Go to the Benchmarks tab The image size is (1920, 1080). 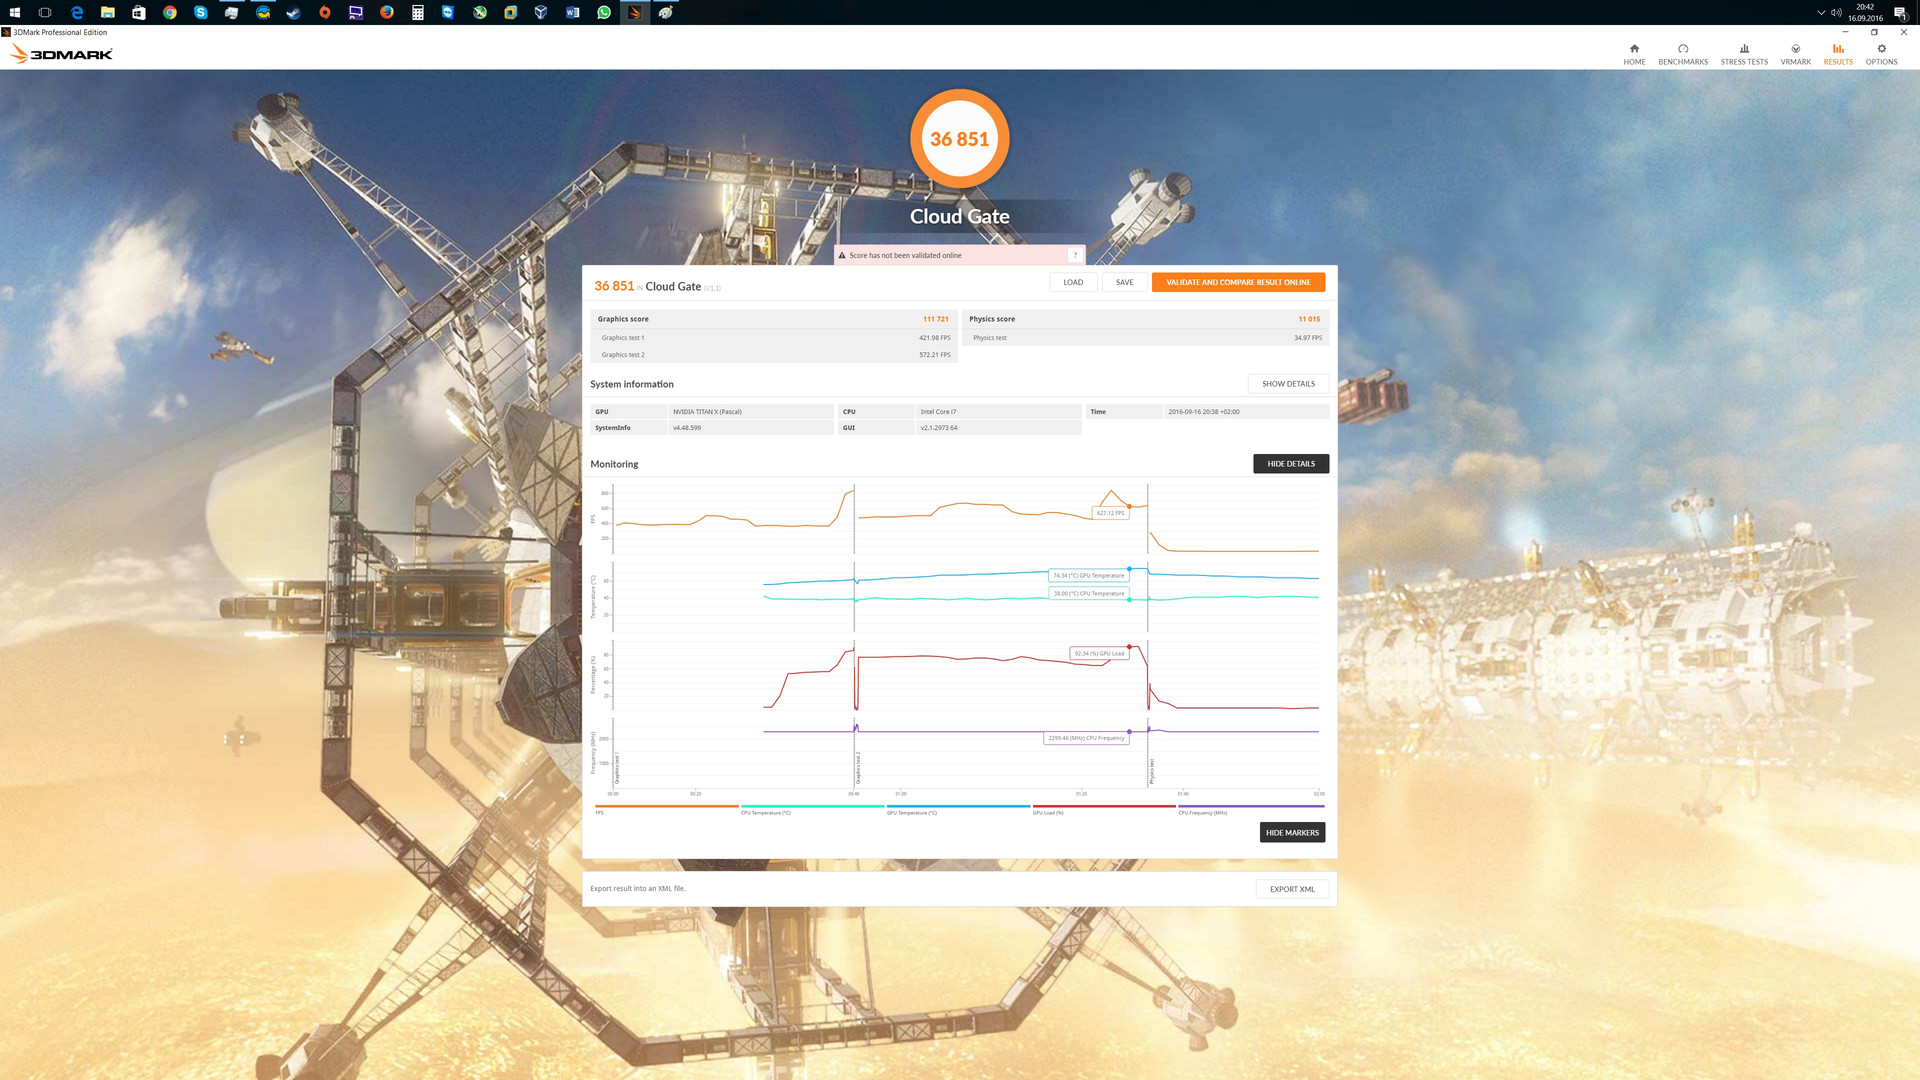click(x=1683, y=54)
